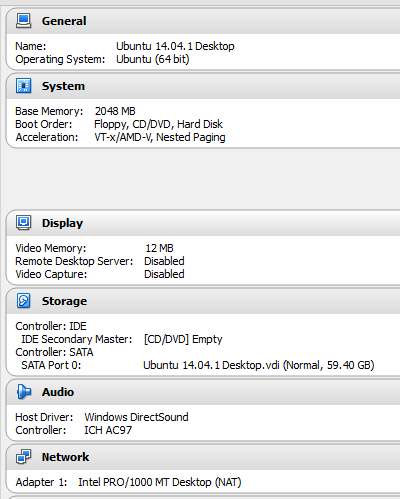This screenshot has width=400, height=499.
Task: Click the Controller: SATA row
Action: pos(54,352)
